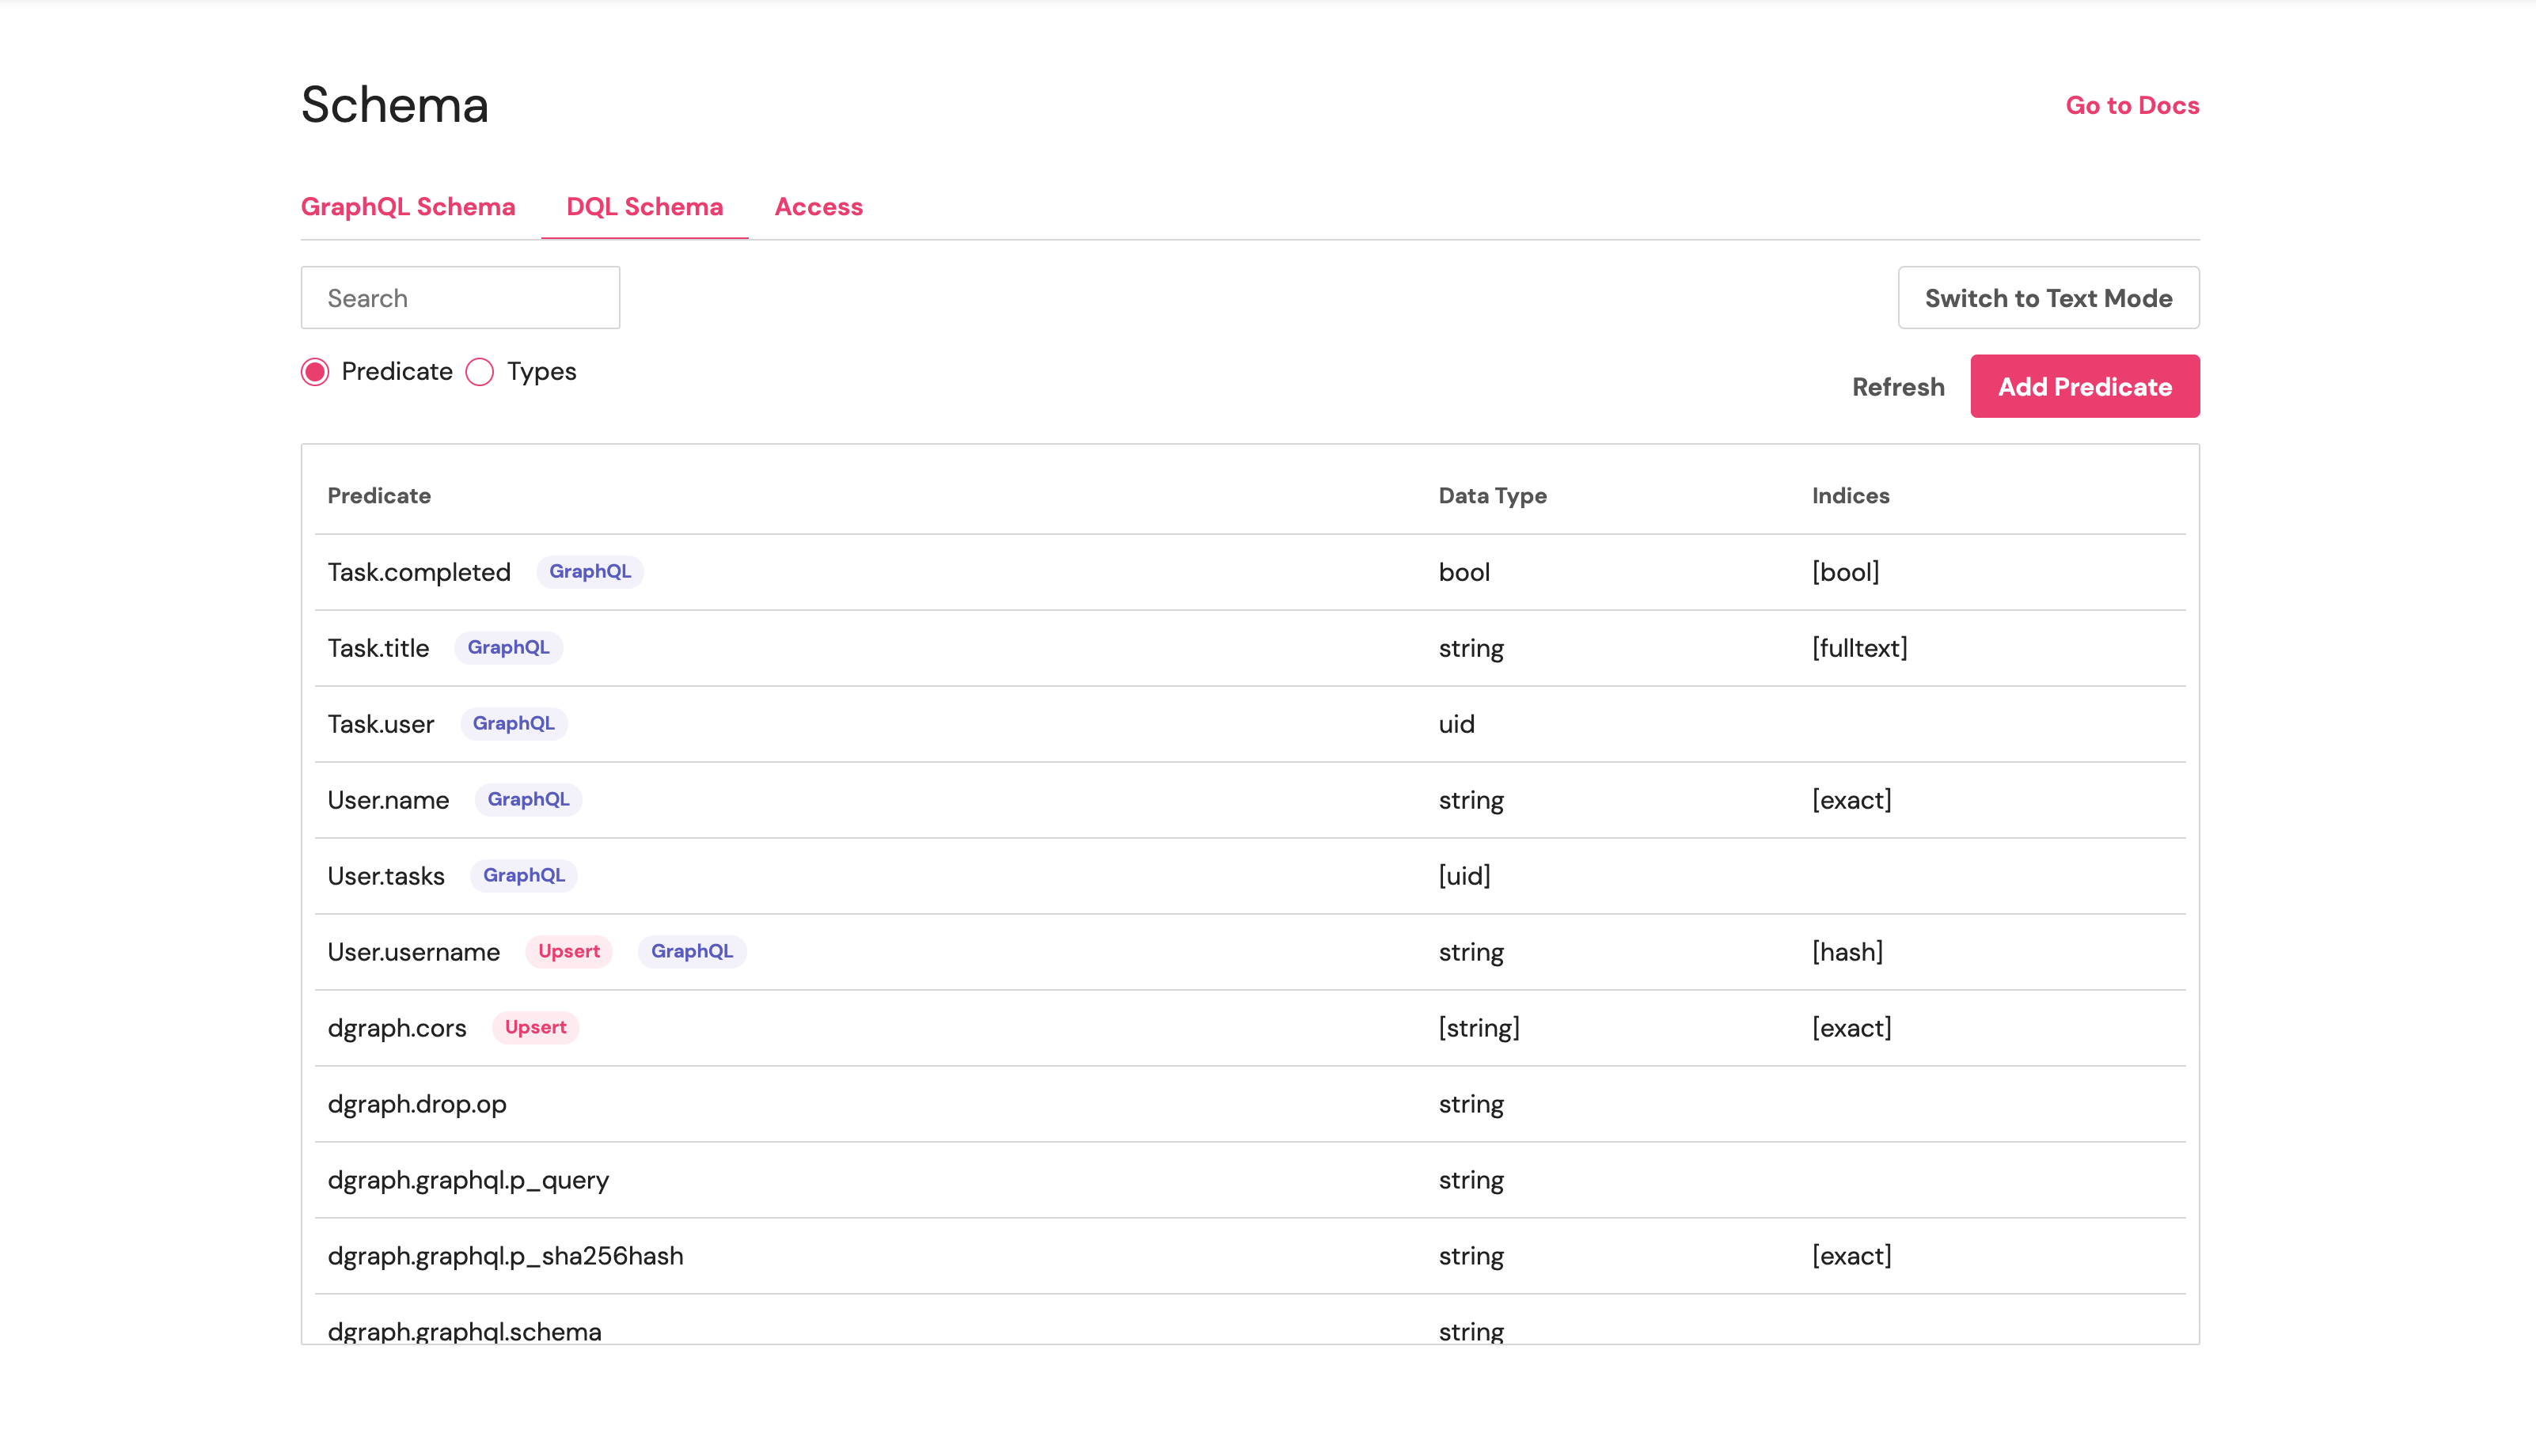2536x1456 pixels.
Task: Click GraphQL badge on Task.completed row
Action: pos(590,571)
